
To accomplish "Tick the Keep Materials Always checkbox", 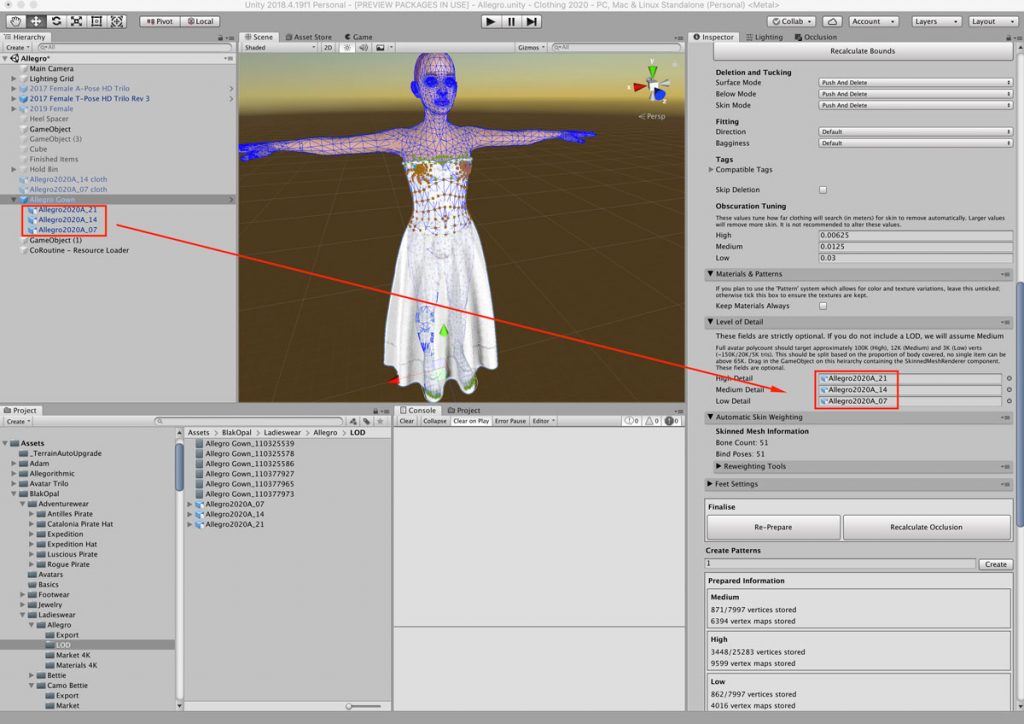I will pyautogui.click(x=823, y=306).
